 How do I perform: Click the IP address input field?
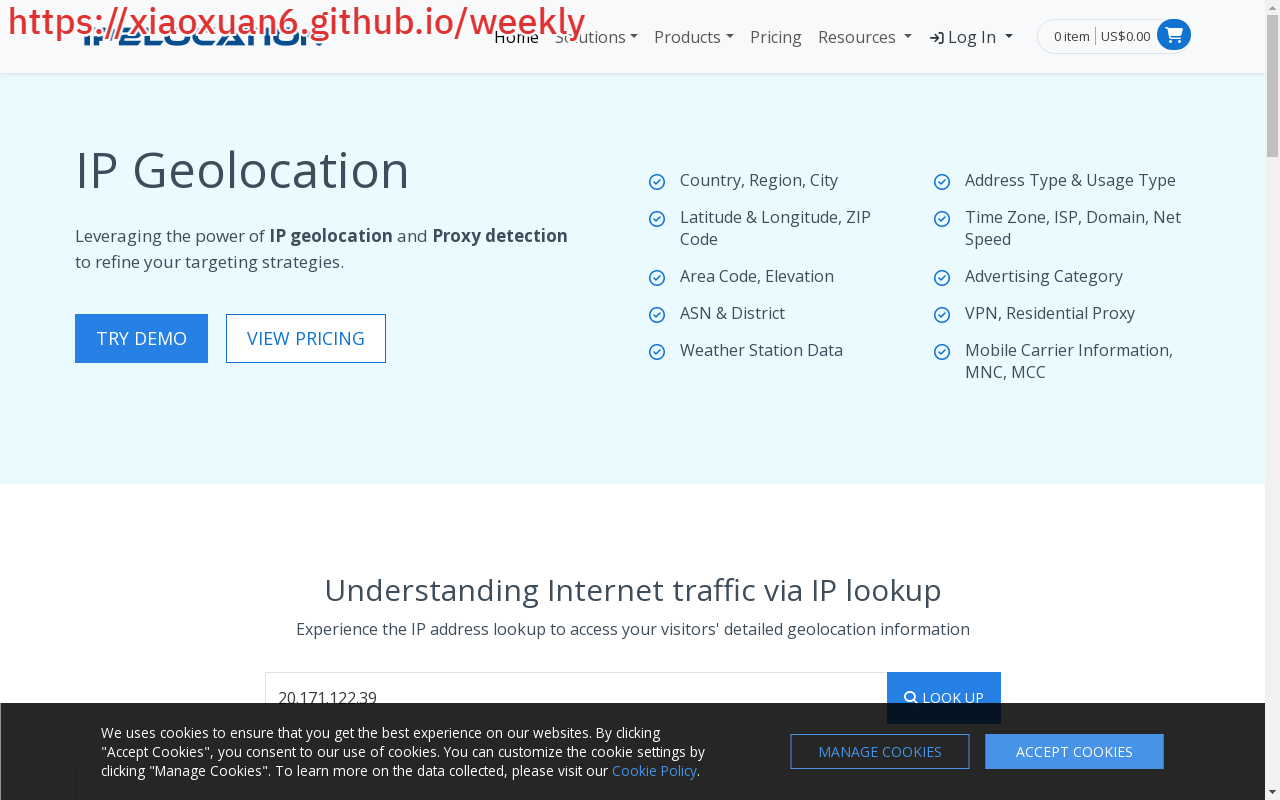tap(575, 690)
